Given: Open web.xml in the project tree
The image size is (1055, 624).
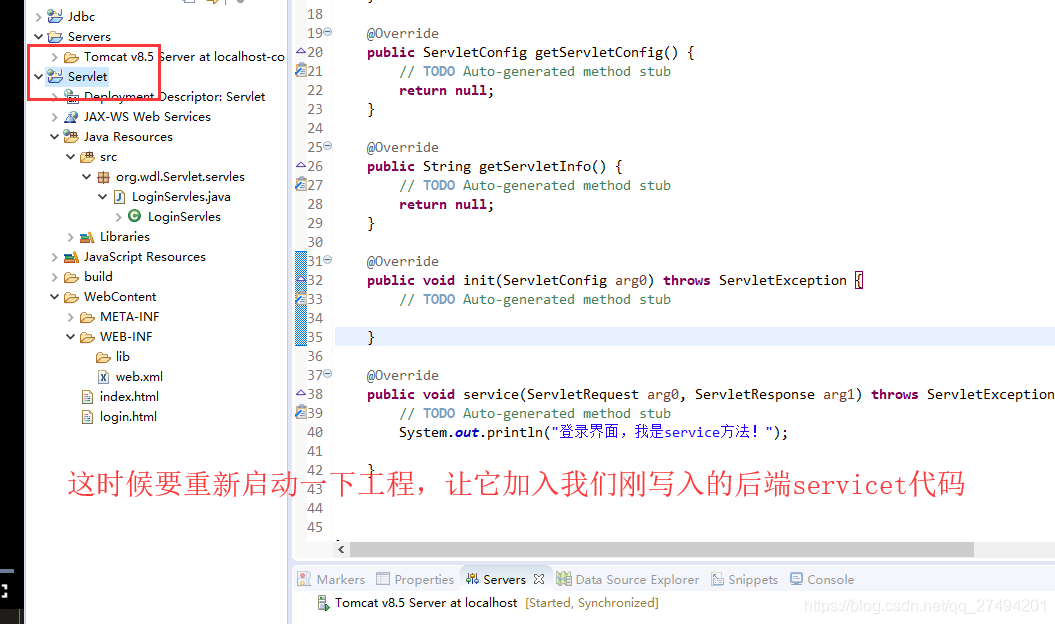Looking at the screenshot, I should point(139,377).
